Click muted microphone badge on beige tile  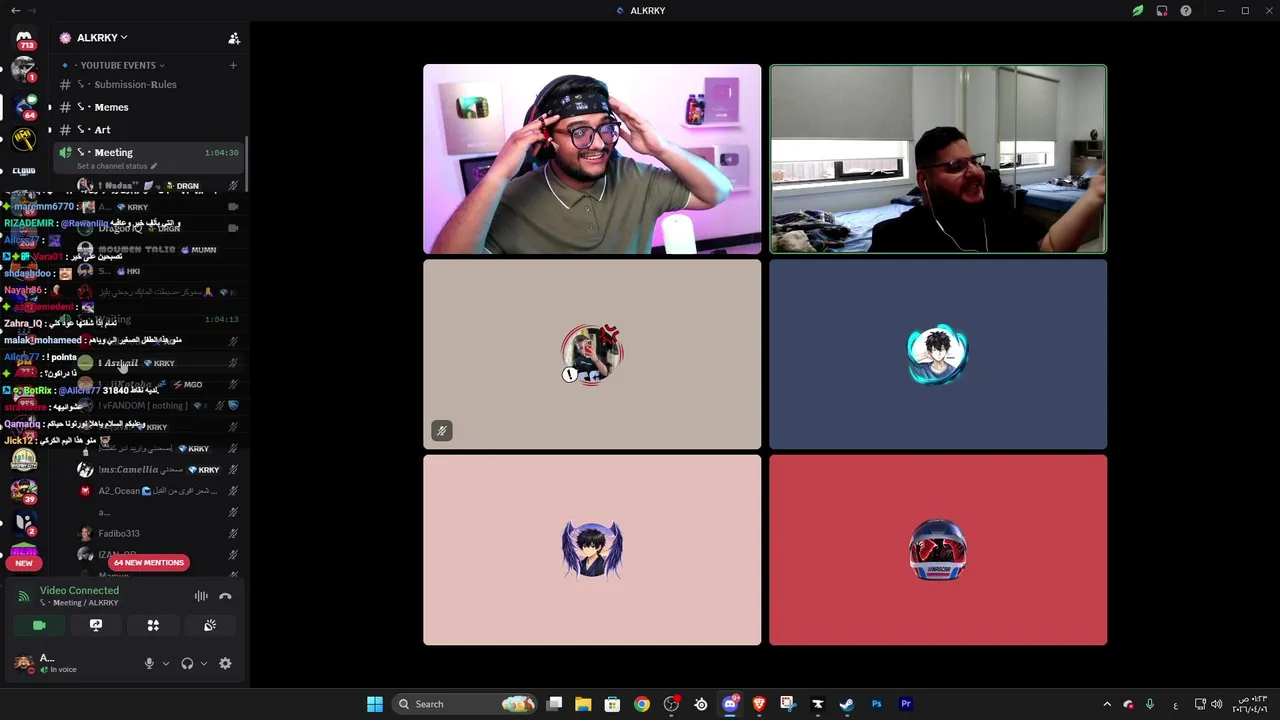442,431
